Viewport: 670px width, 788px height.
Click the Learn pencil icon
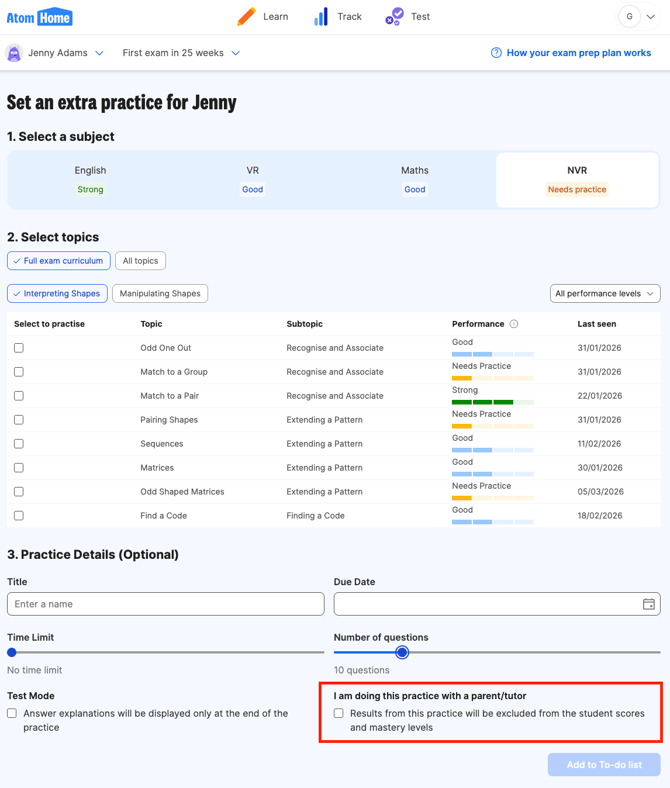tap(246, 17)
